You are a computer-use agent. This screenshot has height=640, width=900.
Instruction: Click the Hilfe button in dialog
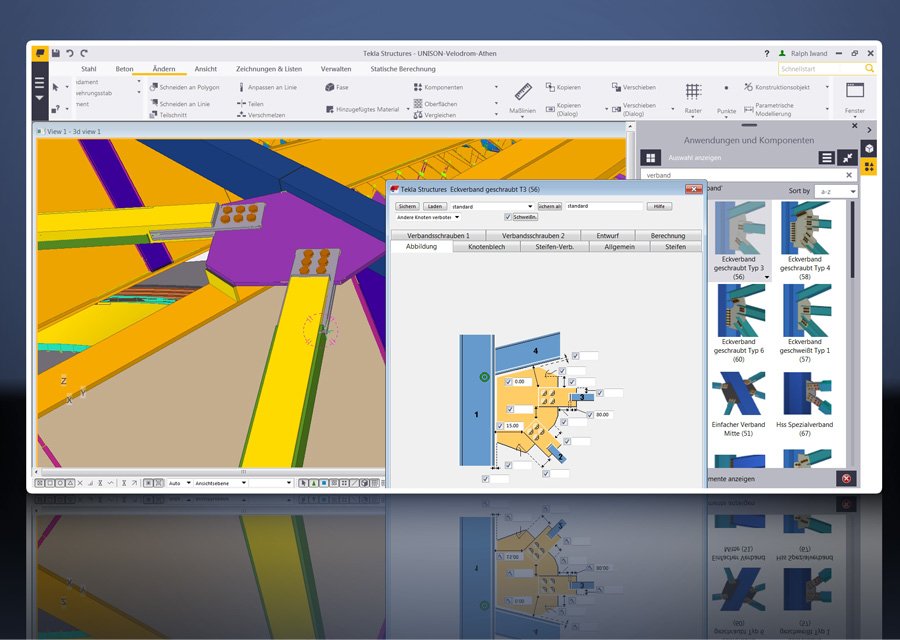[659, 206]
